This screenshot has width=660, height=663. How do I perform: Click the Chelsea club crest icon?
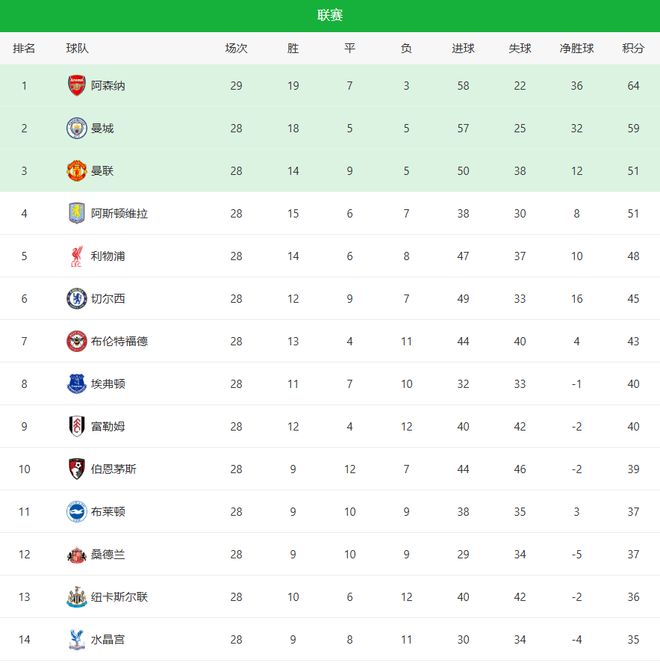click(76, 298)
